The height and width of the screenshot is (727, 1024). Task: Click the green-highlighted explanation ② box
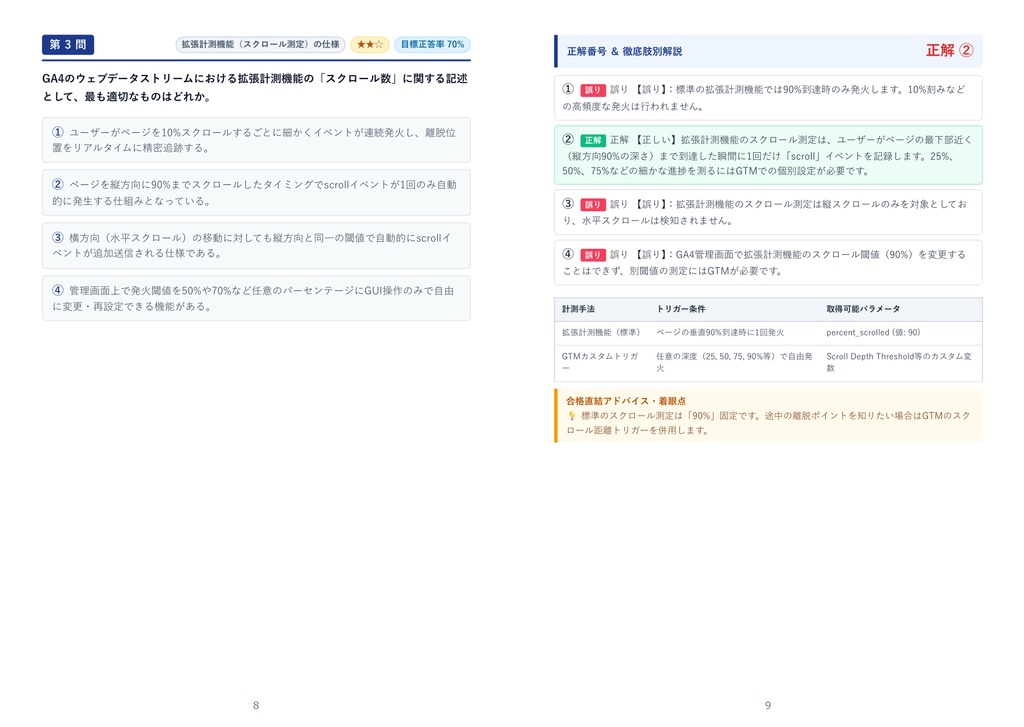point(768,155)
